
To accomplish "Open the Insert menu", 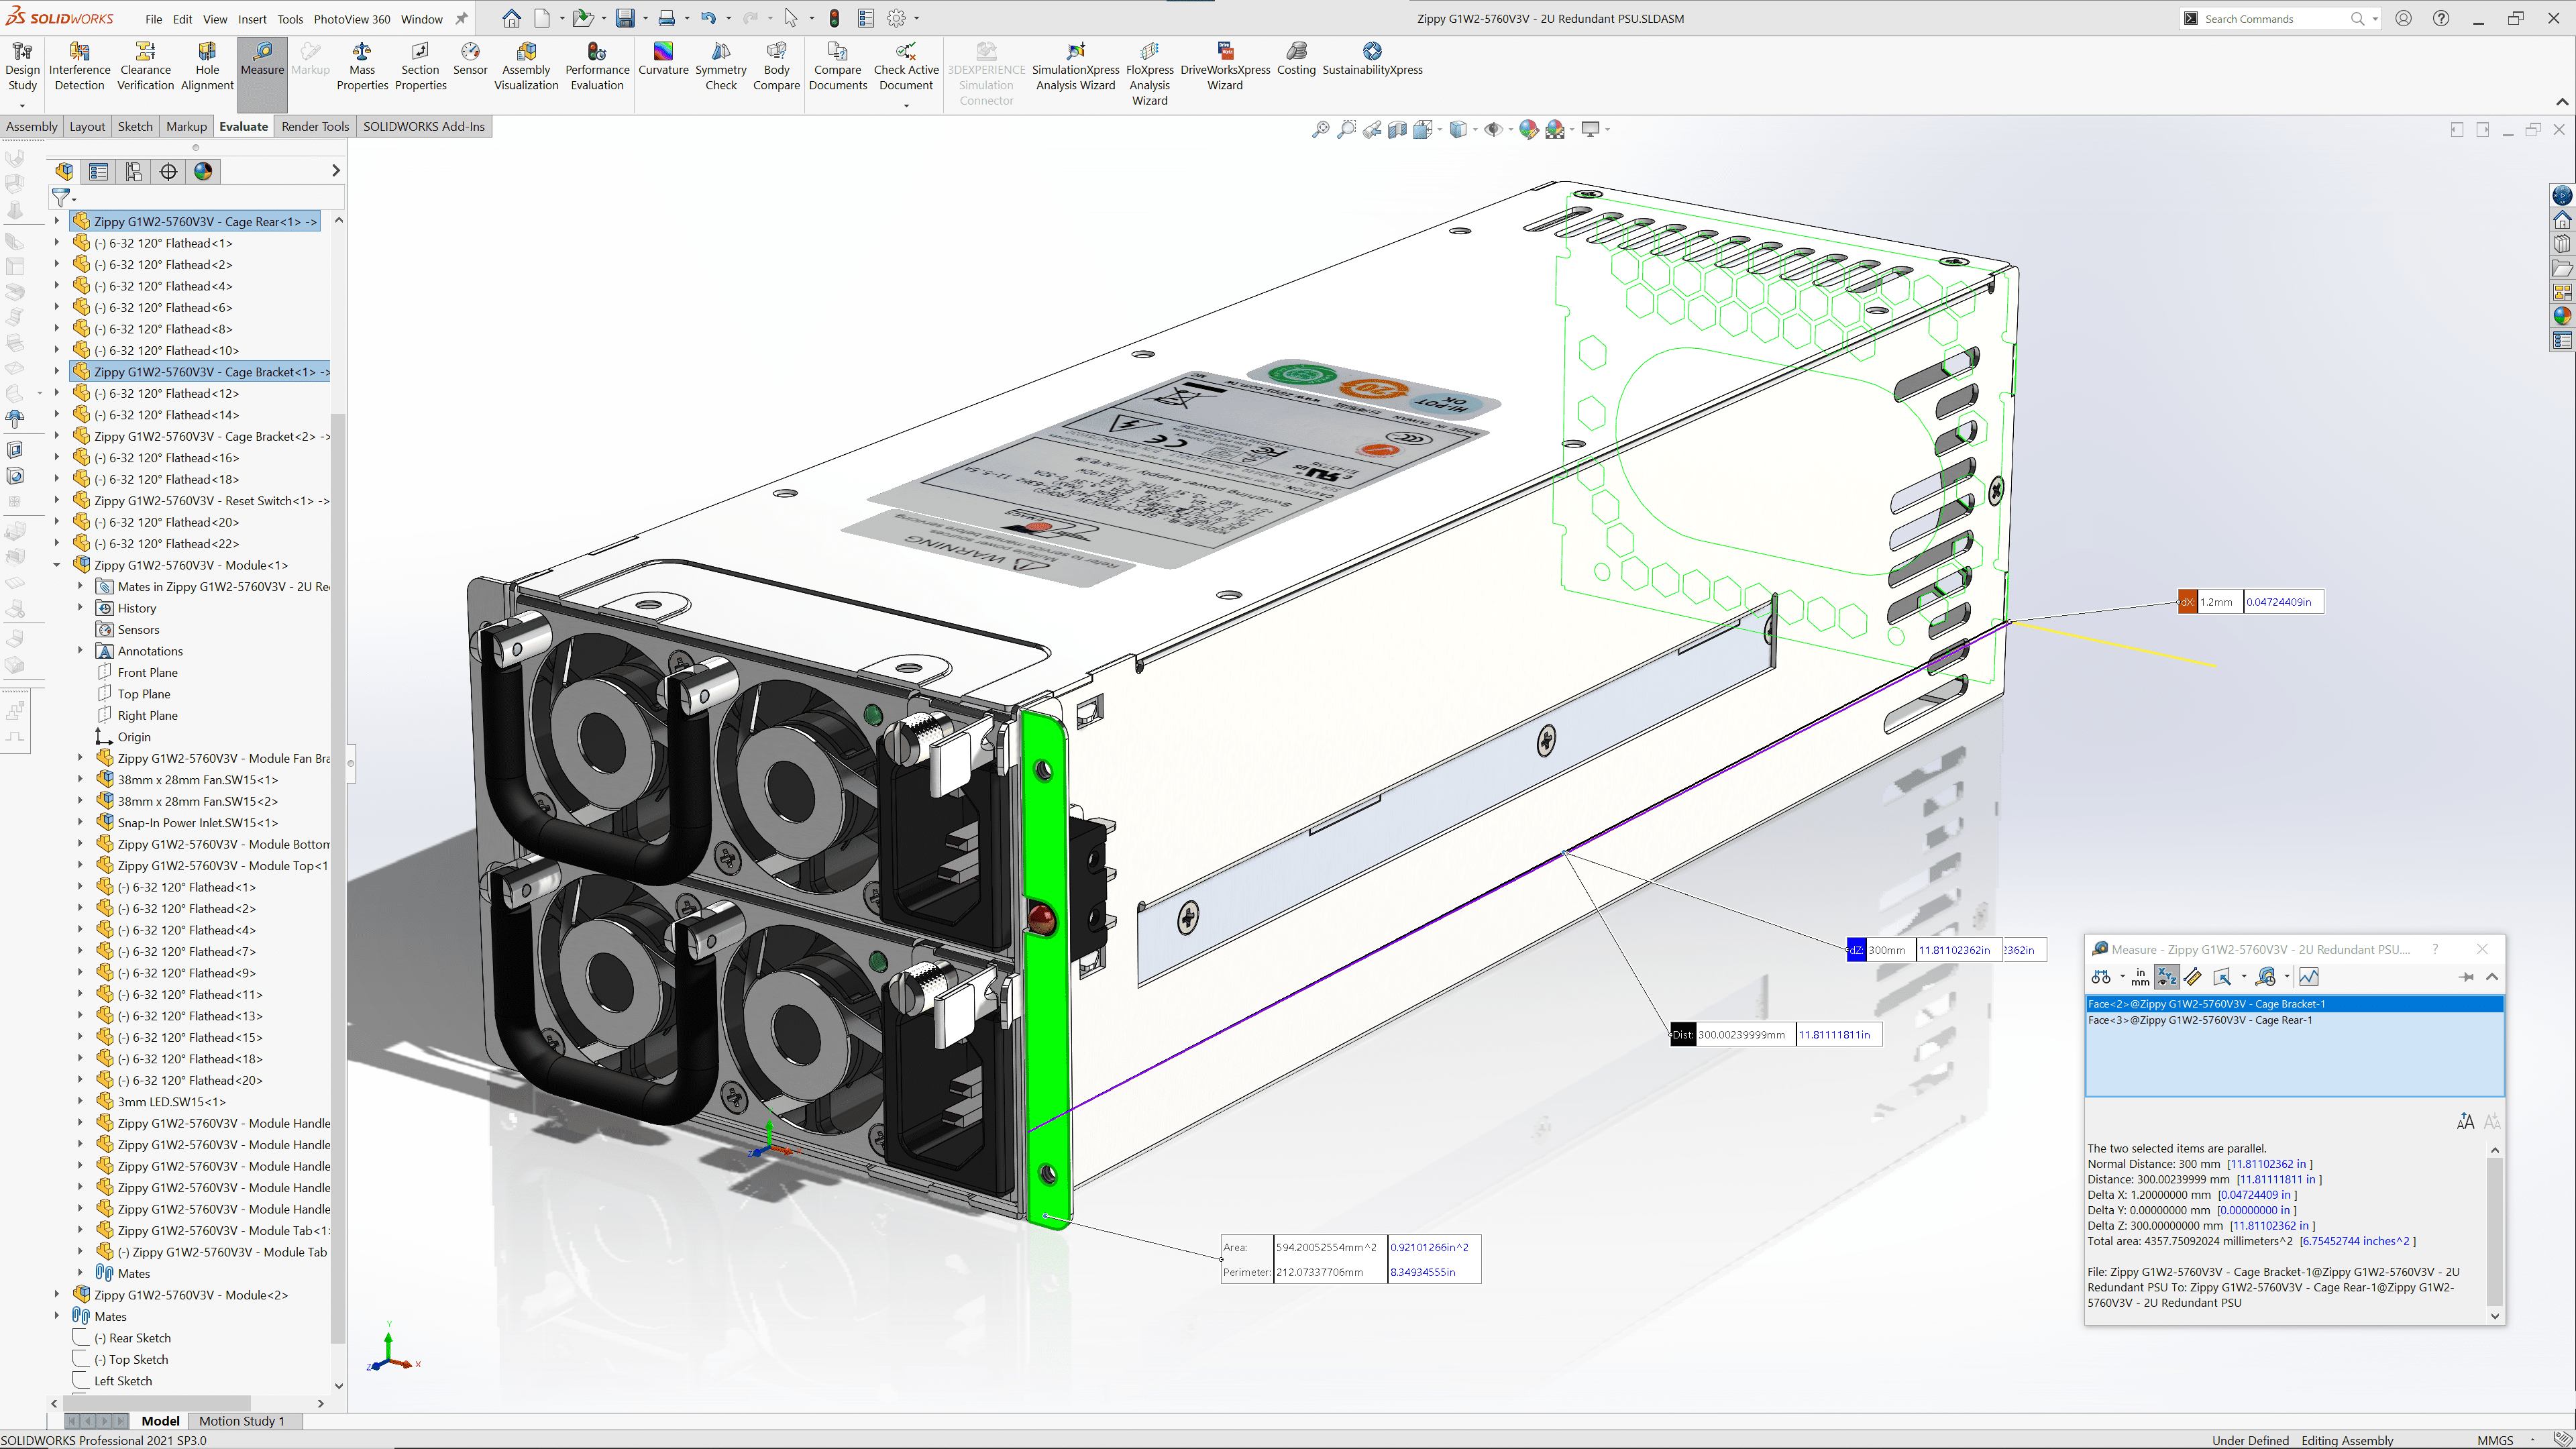I will coord(252,19).
